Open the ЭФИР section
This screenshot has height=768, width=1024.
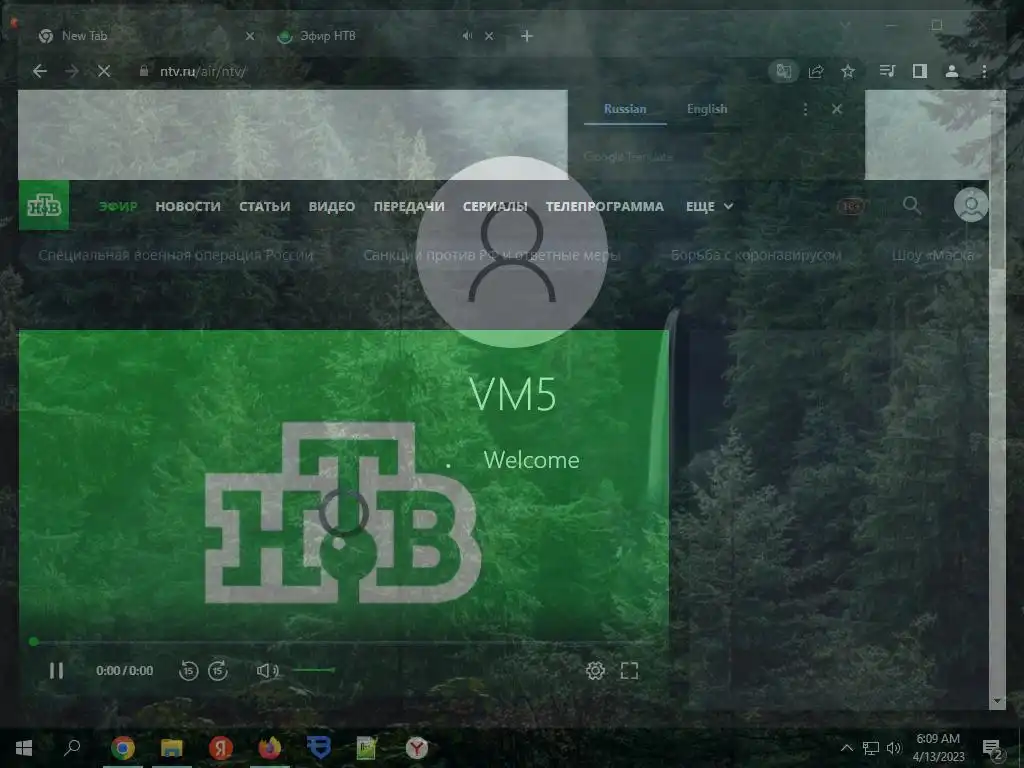click(118, 206)
